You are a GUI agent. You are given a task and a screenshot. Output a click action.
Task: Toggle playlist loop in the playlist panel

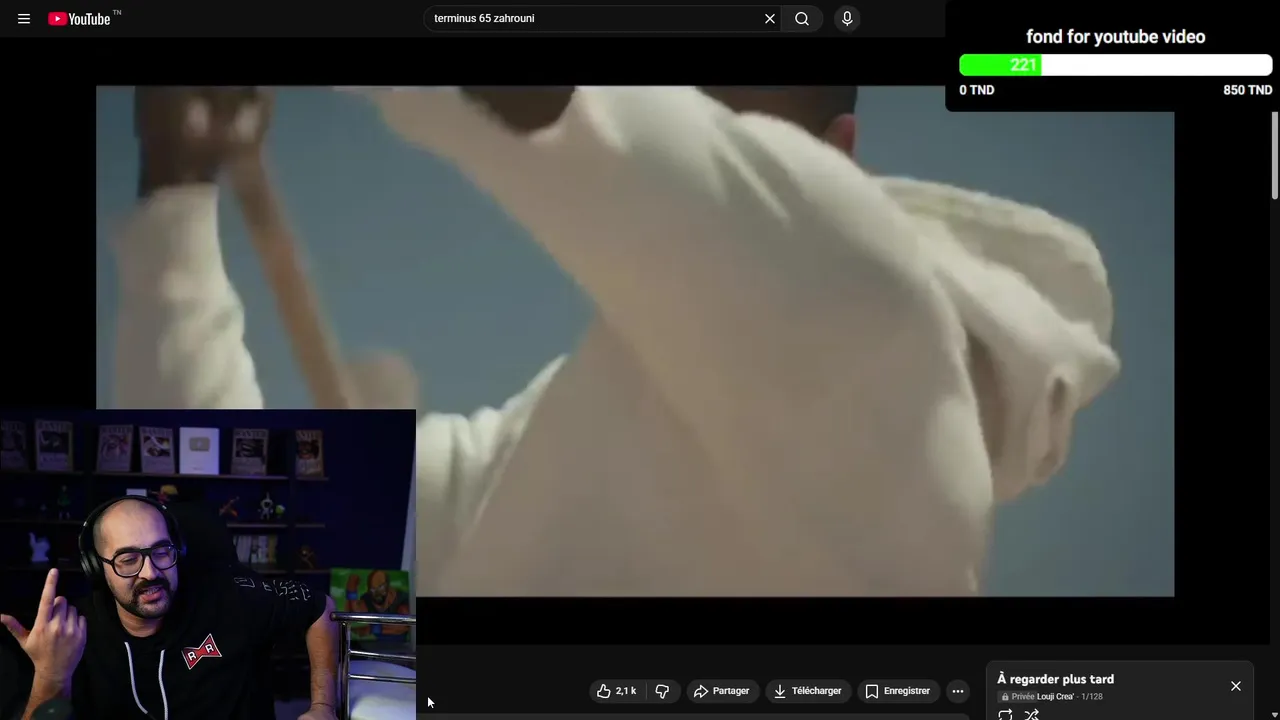pyautogui.click(x=1005, y=714)
